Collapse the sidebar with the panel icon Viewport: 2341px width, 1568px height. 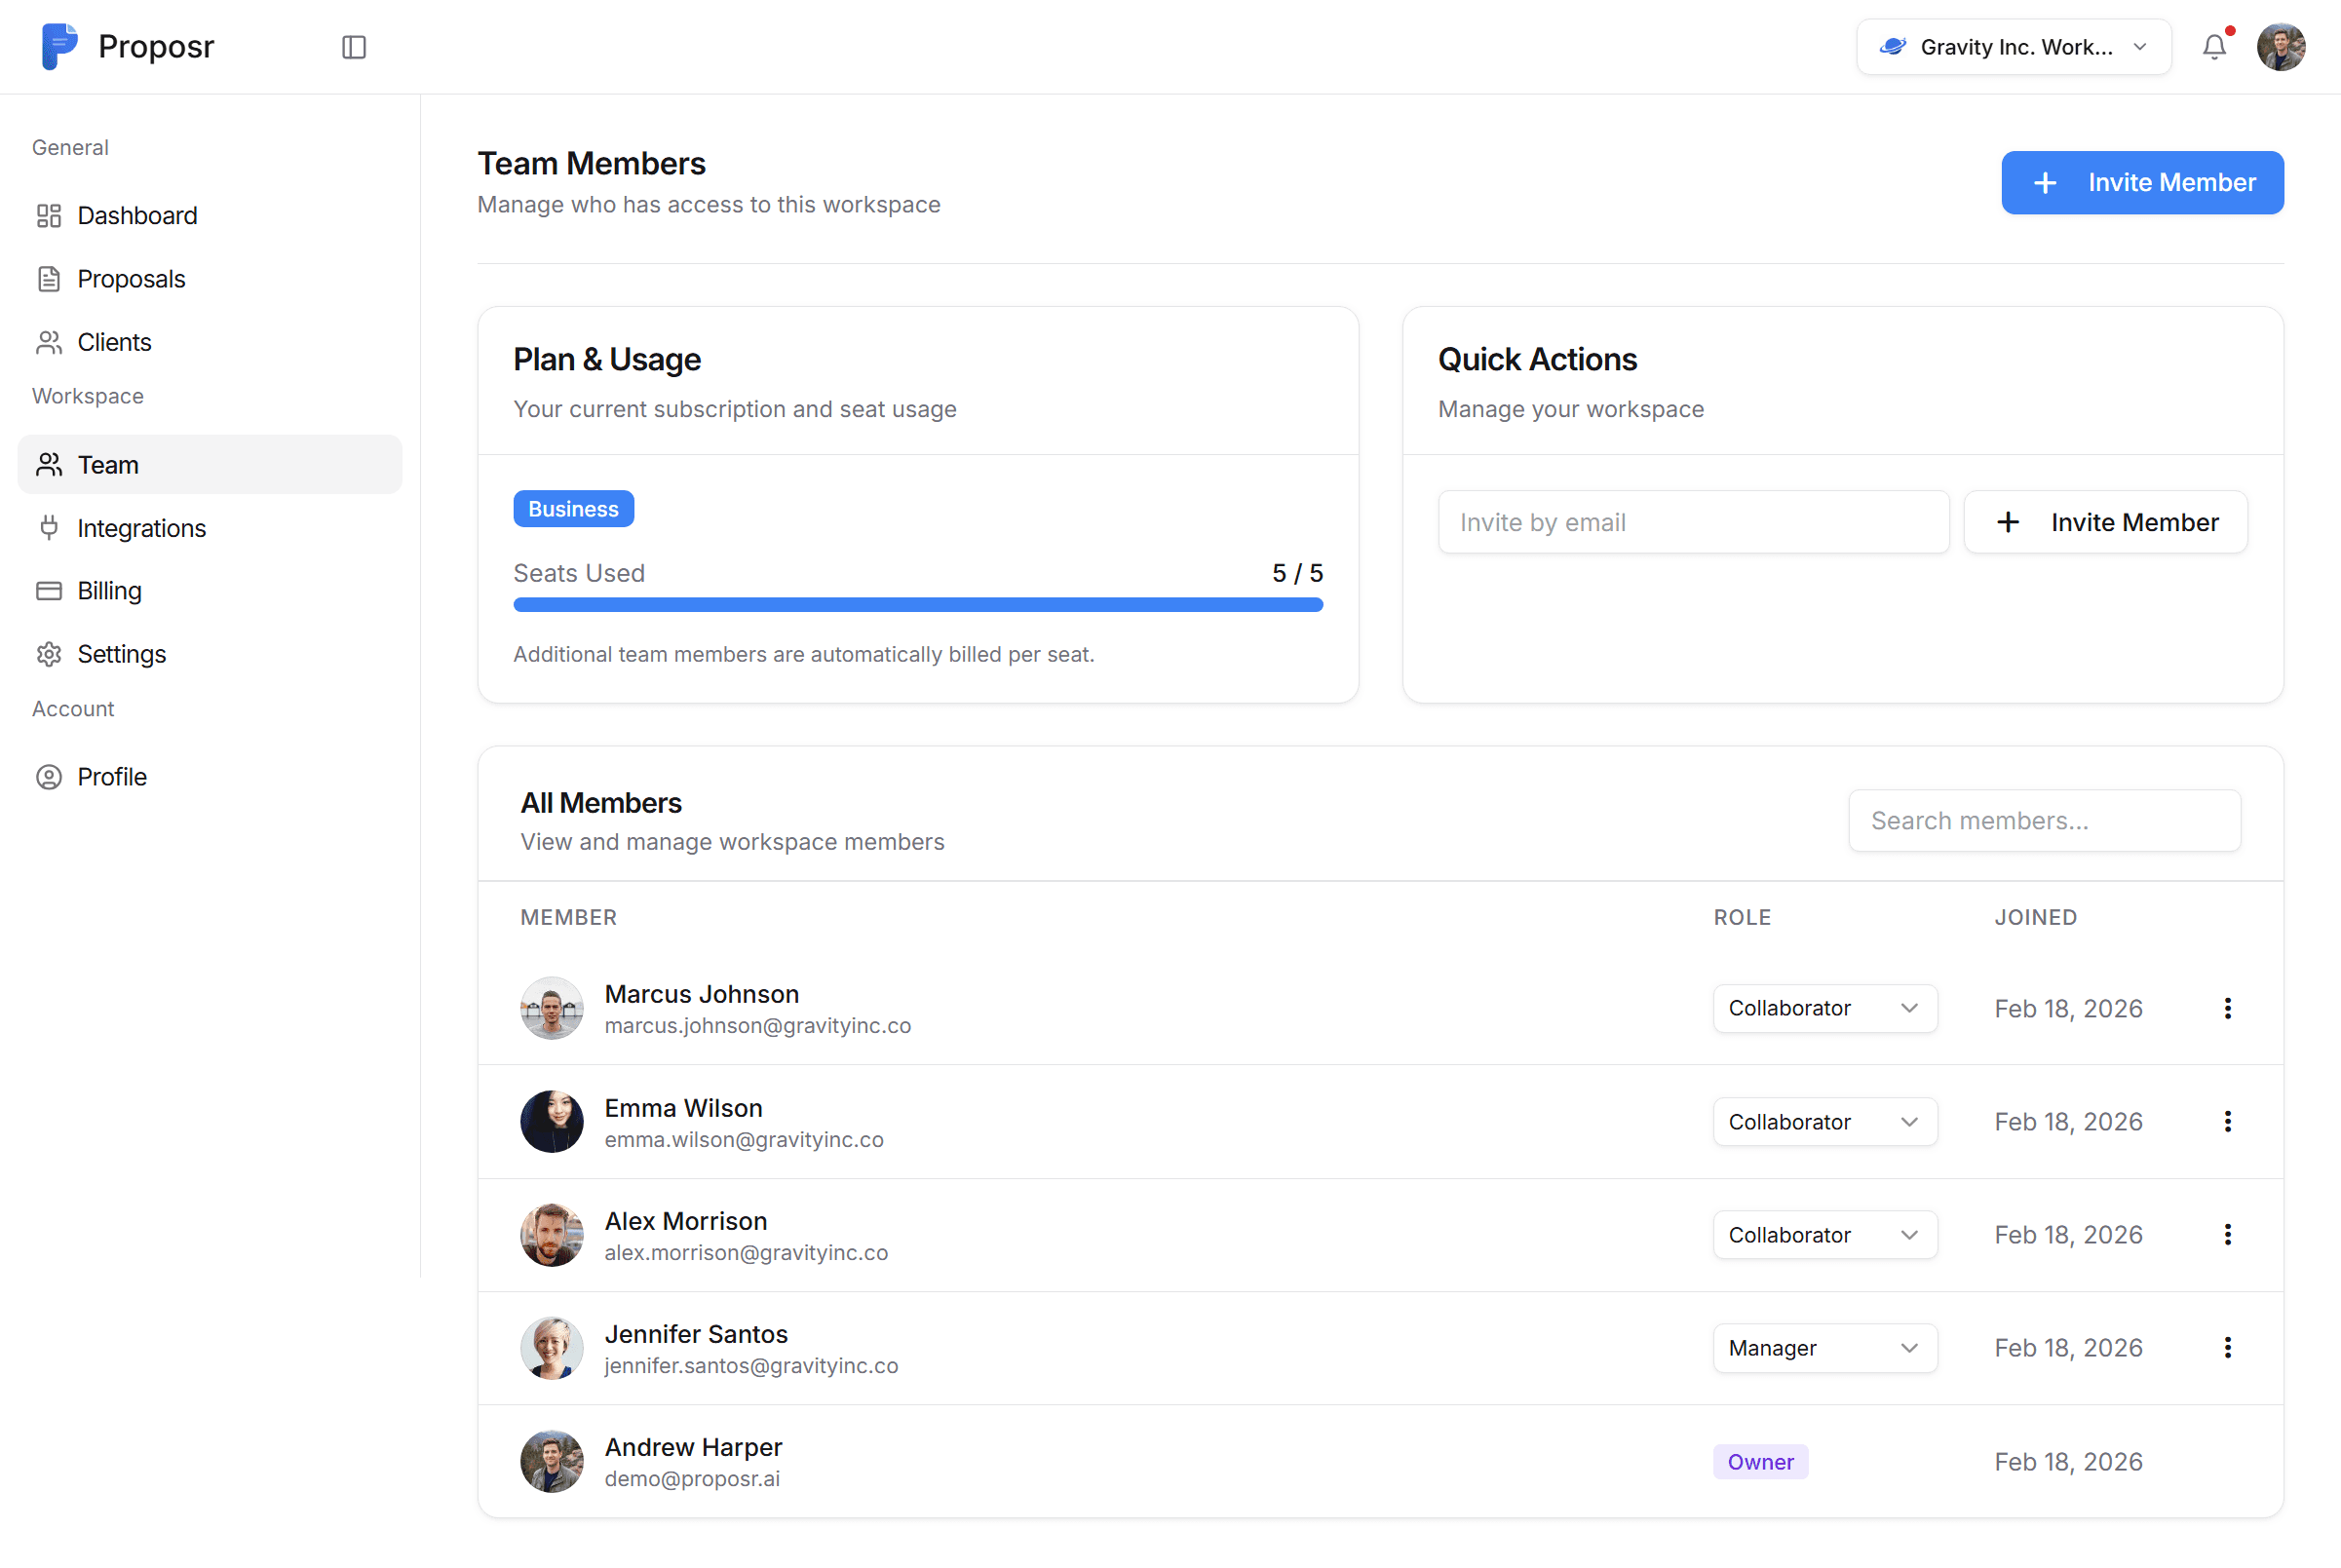[354, 47]
